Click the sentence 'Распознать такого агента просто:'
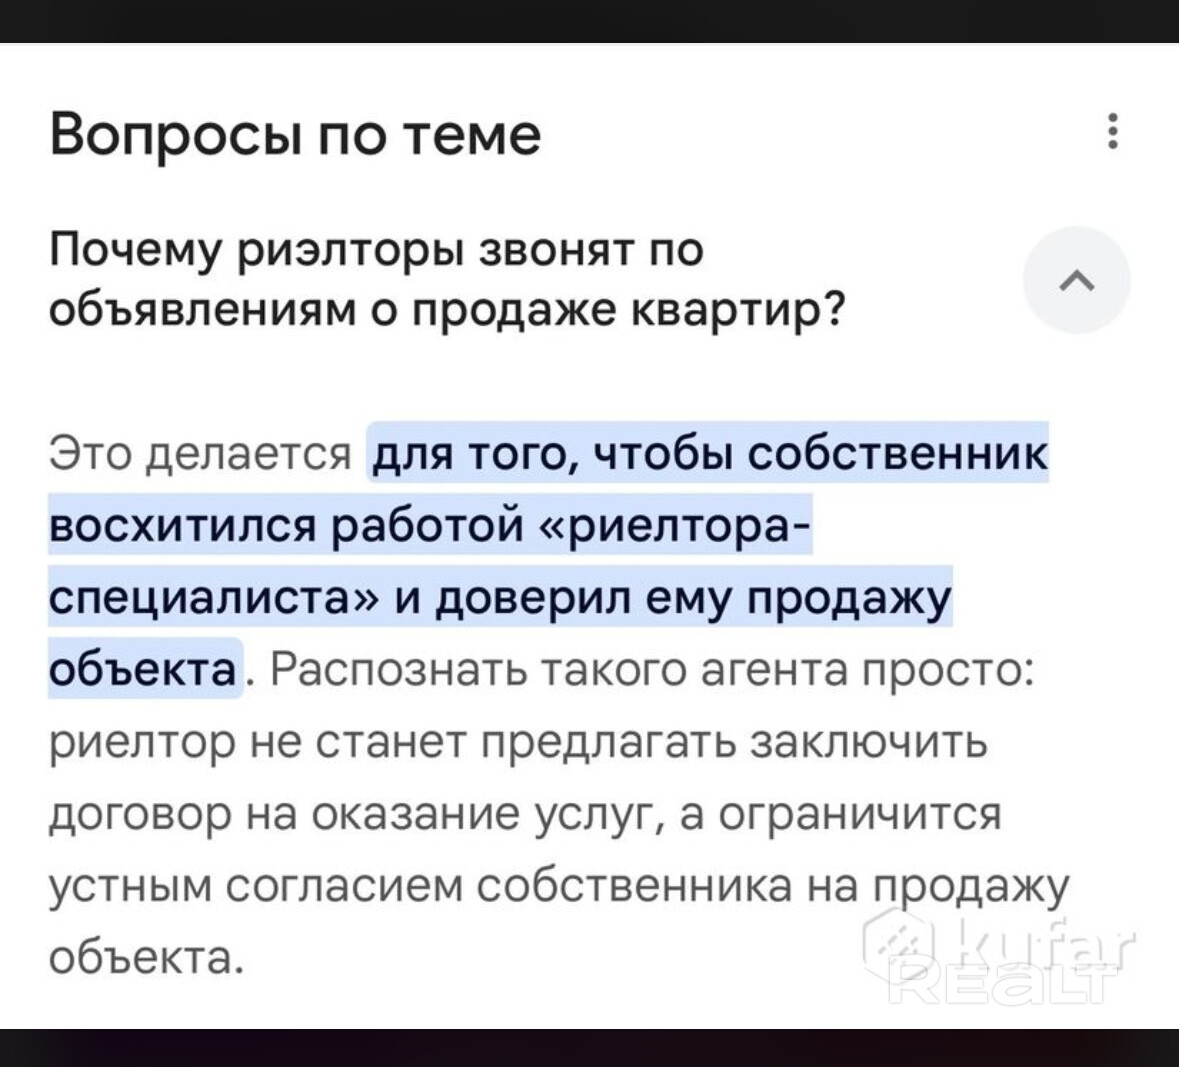 650,669
